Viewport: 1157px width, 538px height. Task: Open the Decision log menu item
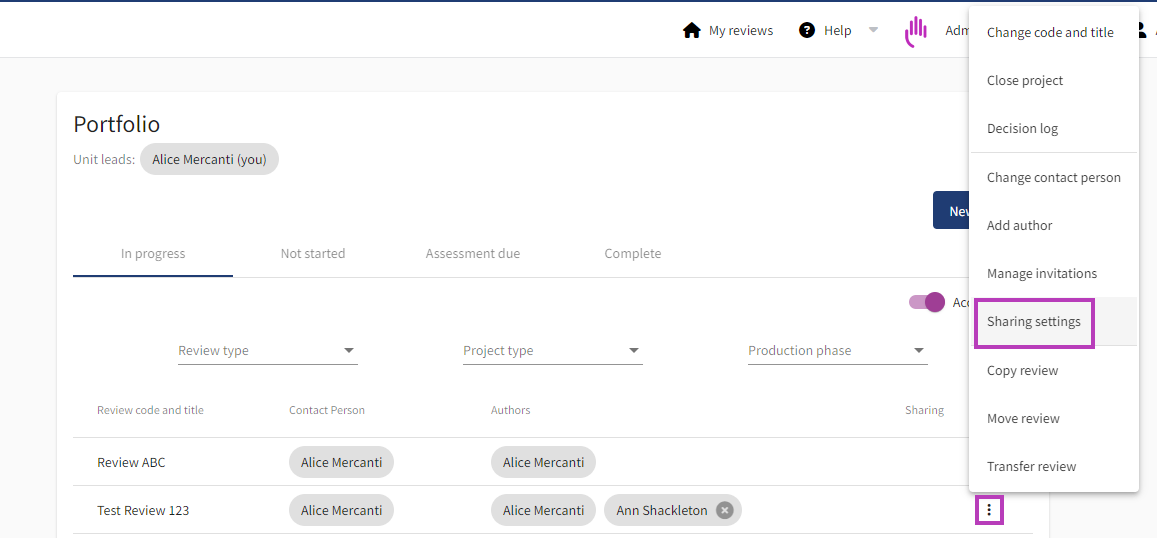(x=1022, y=129)
